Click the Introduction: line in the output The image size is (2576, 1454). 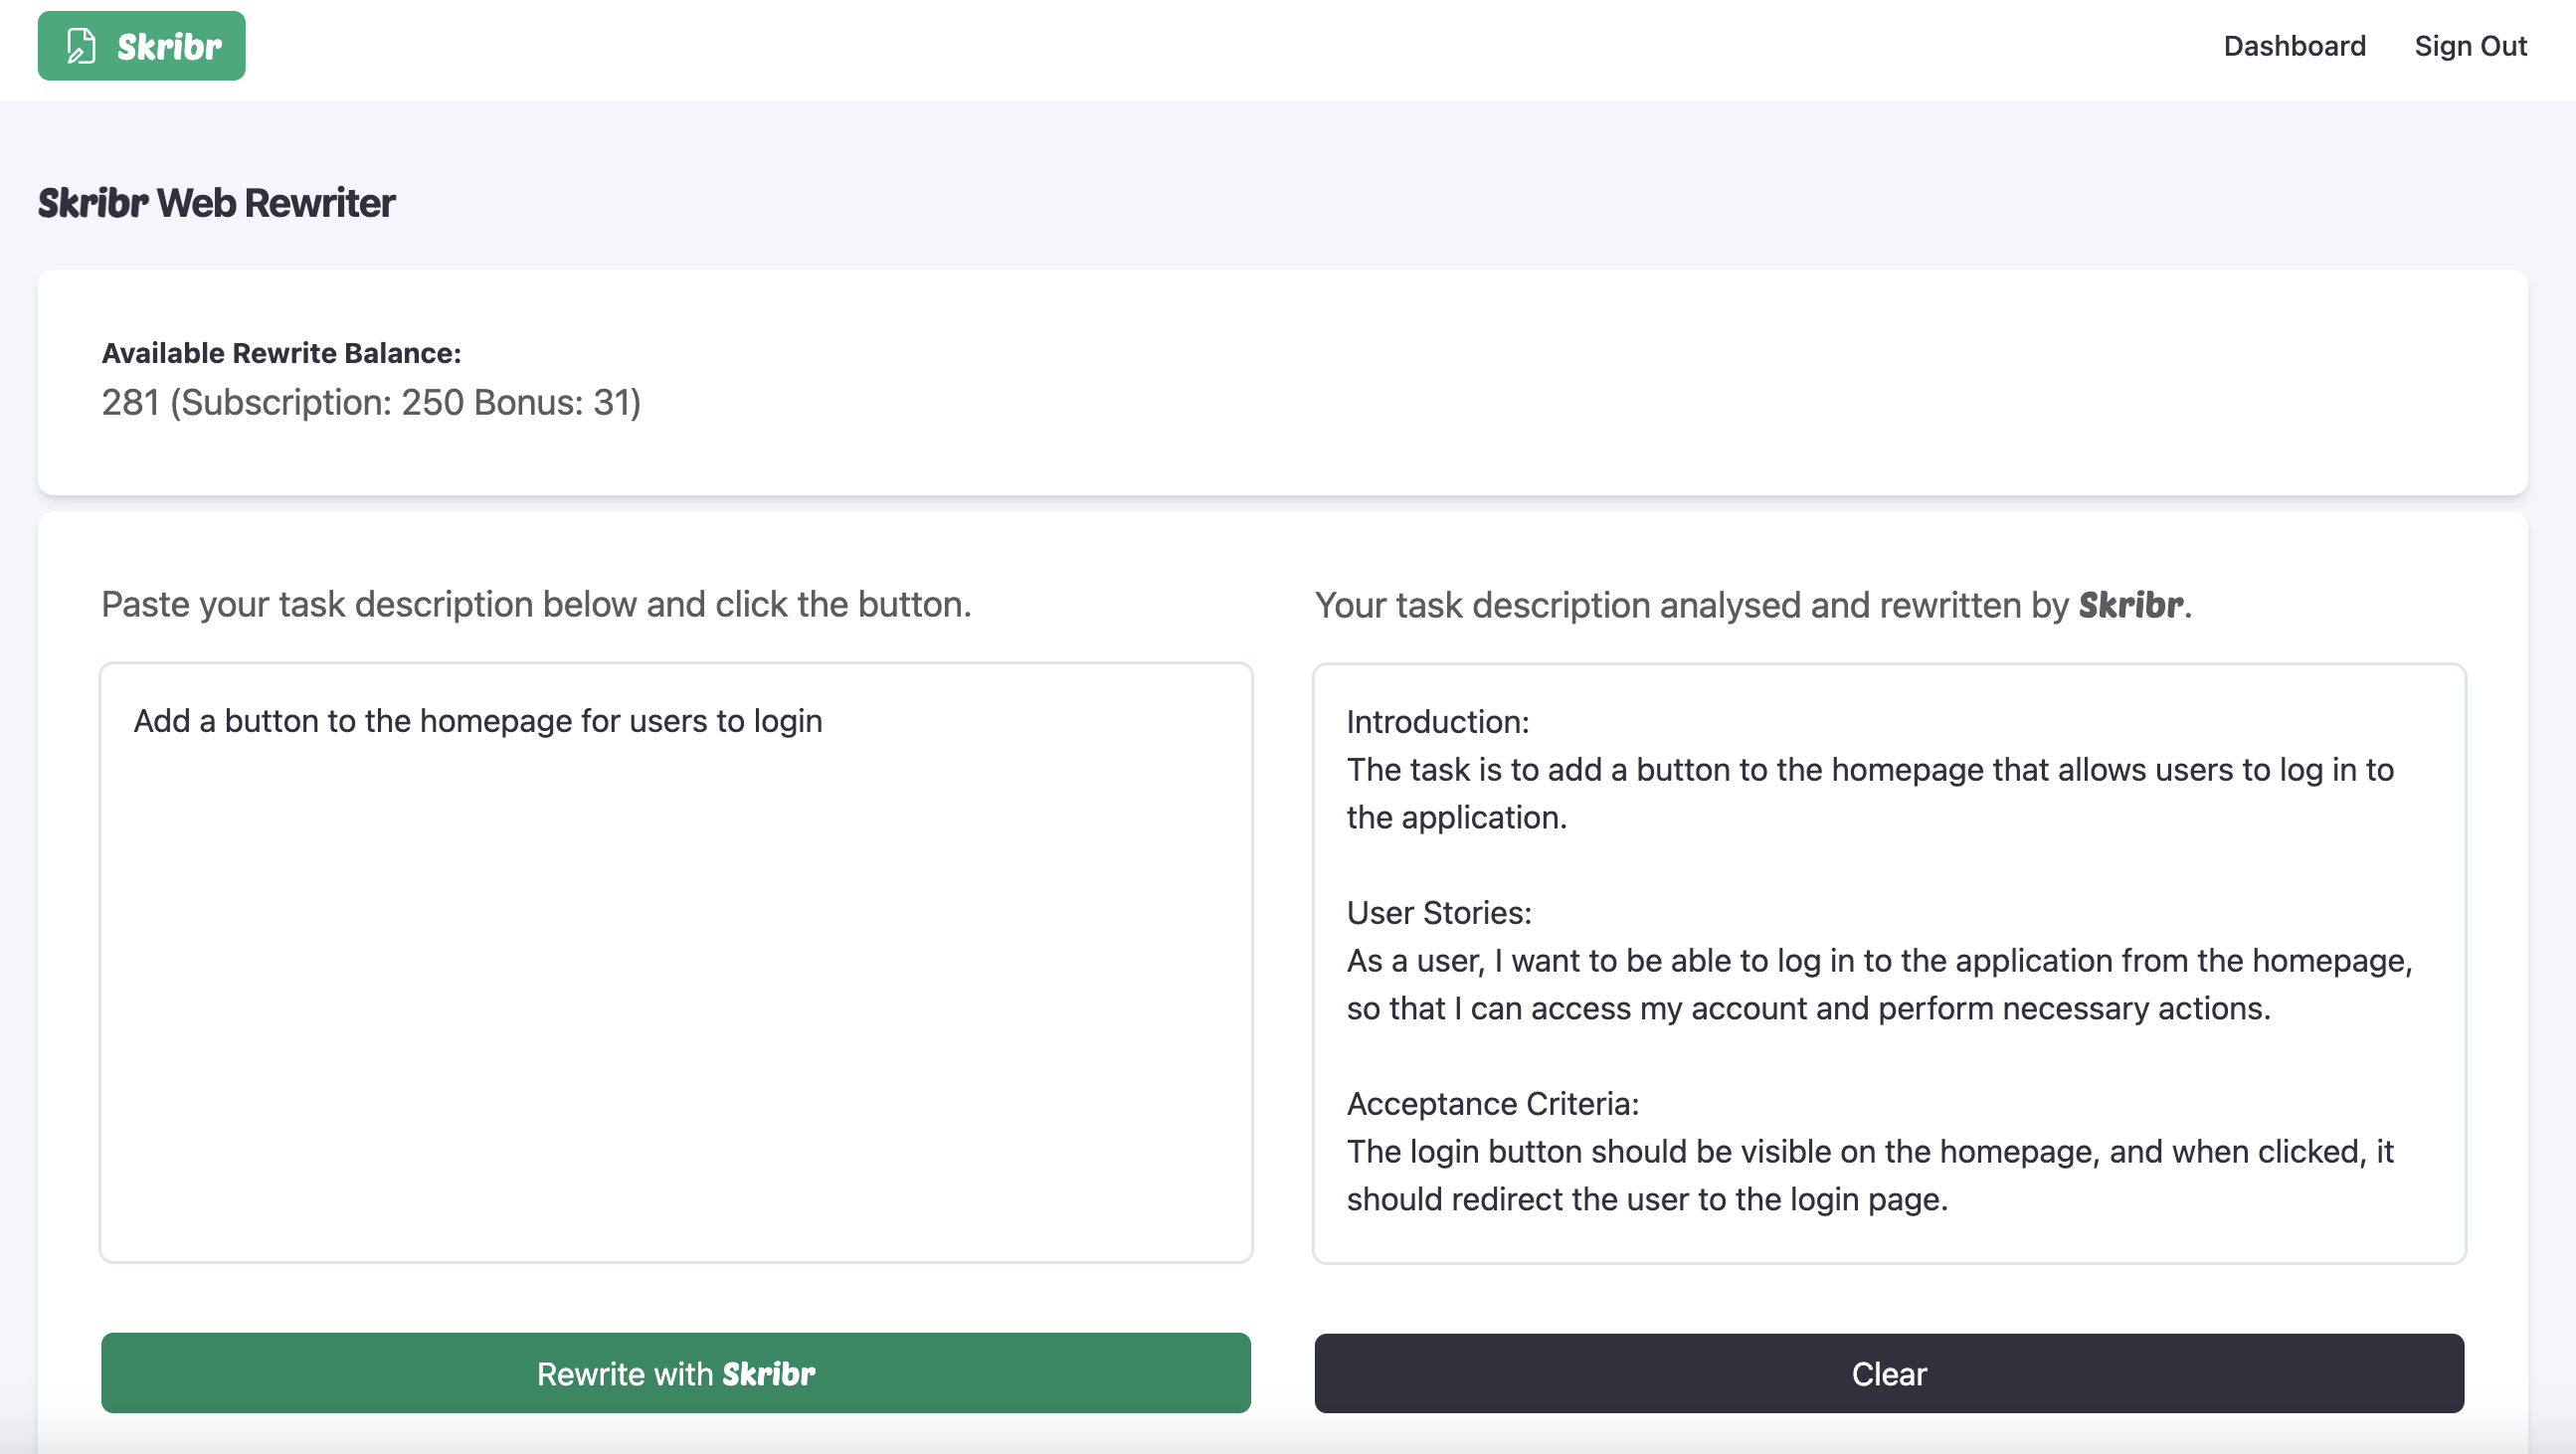click(1437, 721)
